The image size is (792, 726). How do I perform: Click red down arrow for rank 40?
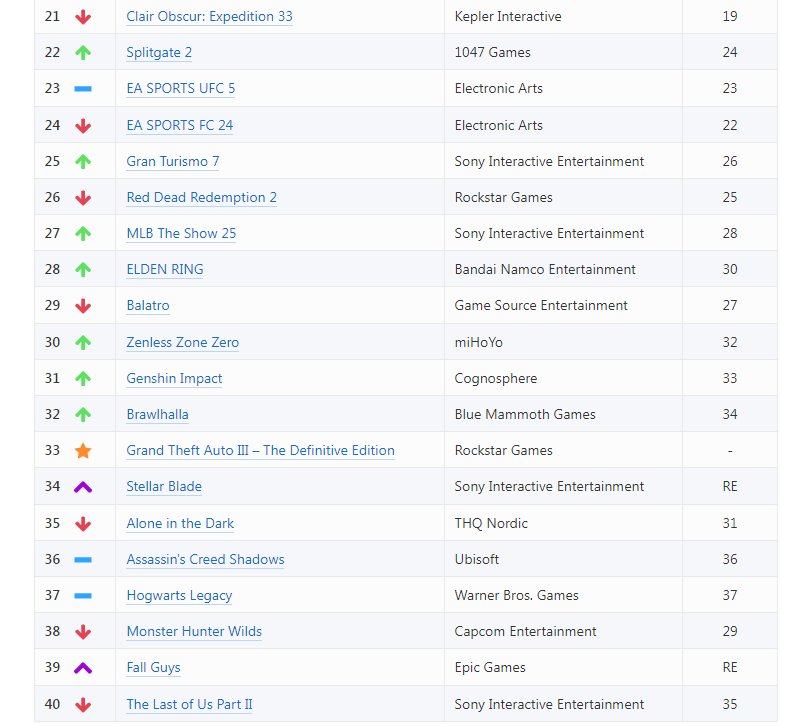[x=83, y=705]
